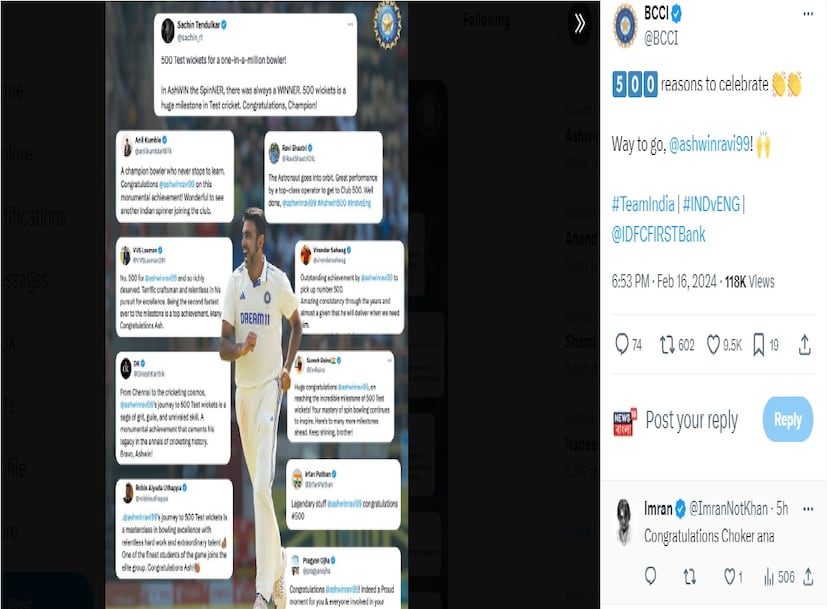
Task: Share the BCCI tweet via share icon
Action: point(804,345)
